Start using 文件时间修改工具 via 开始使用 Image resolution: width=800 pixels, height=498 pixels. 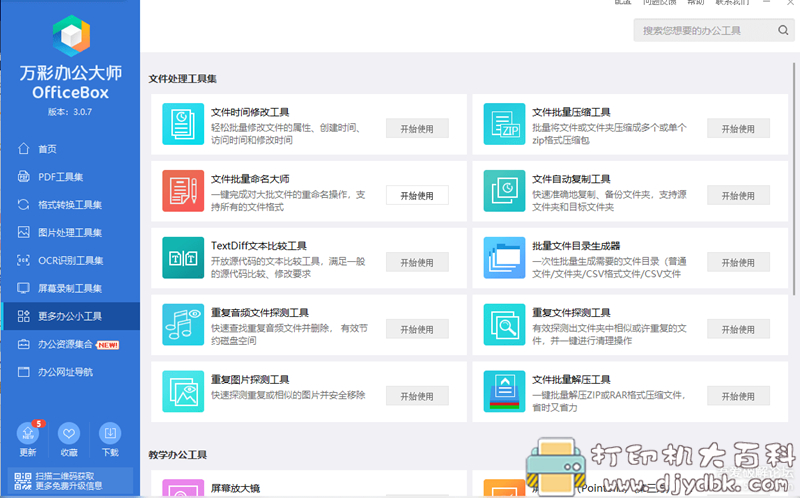click(417, 129)
